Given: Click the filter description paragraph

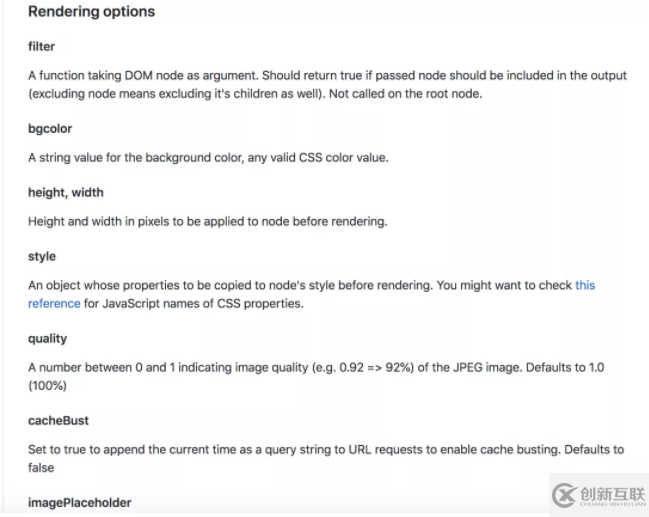Looking at the screenshot, I should [327, 84].
